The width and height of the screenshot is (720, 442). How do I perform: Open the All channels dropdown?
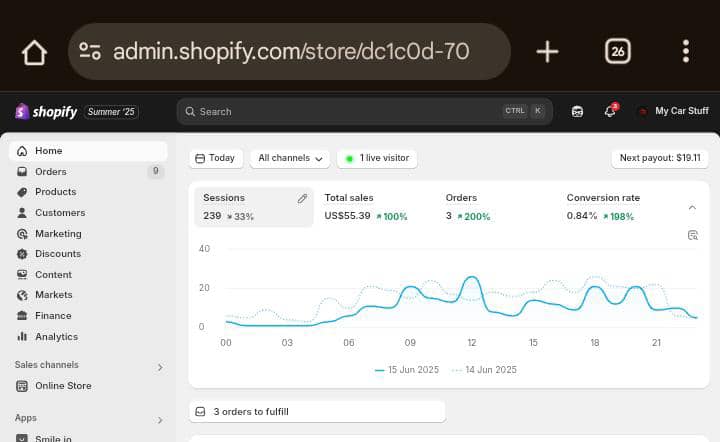coord(290,158)
